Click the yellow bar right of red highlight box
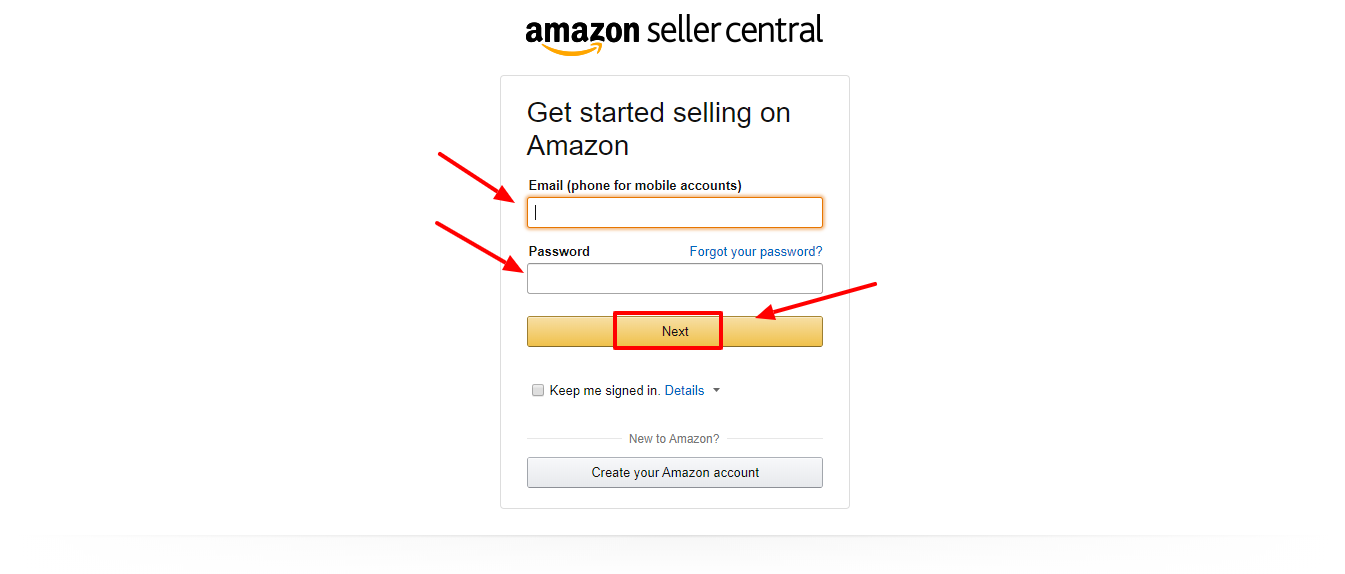 pyautogui.click(x=773, y=331)
